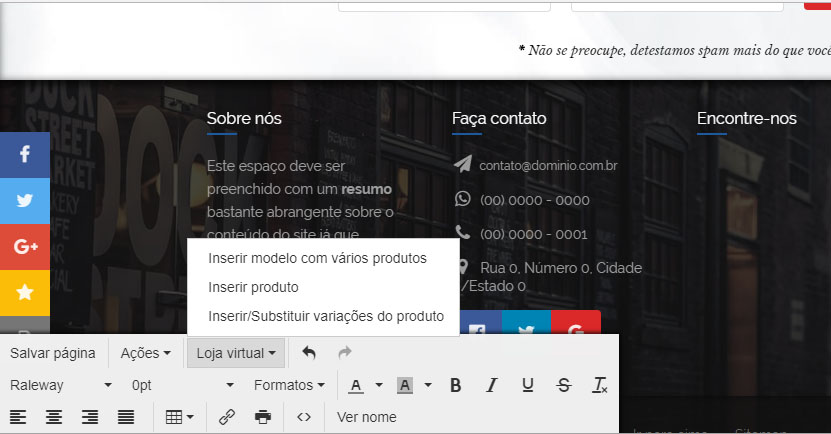Click the Sobre nós heading
Image resolution: width=831 pixels, height=434 pixels.
pos(244,118)
